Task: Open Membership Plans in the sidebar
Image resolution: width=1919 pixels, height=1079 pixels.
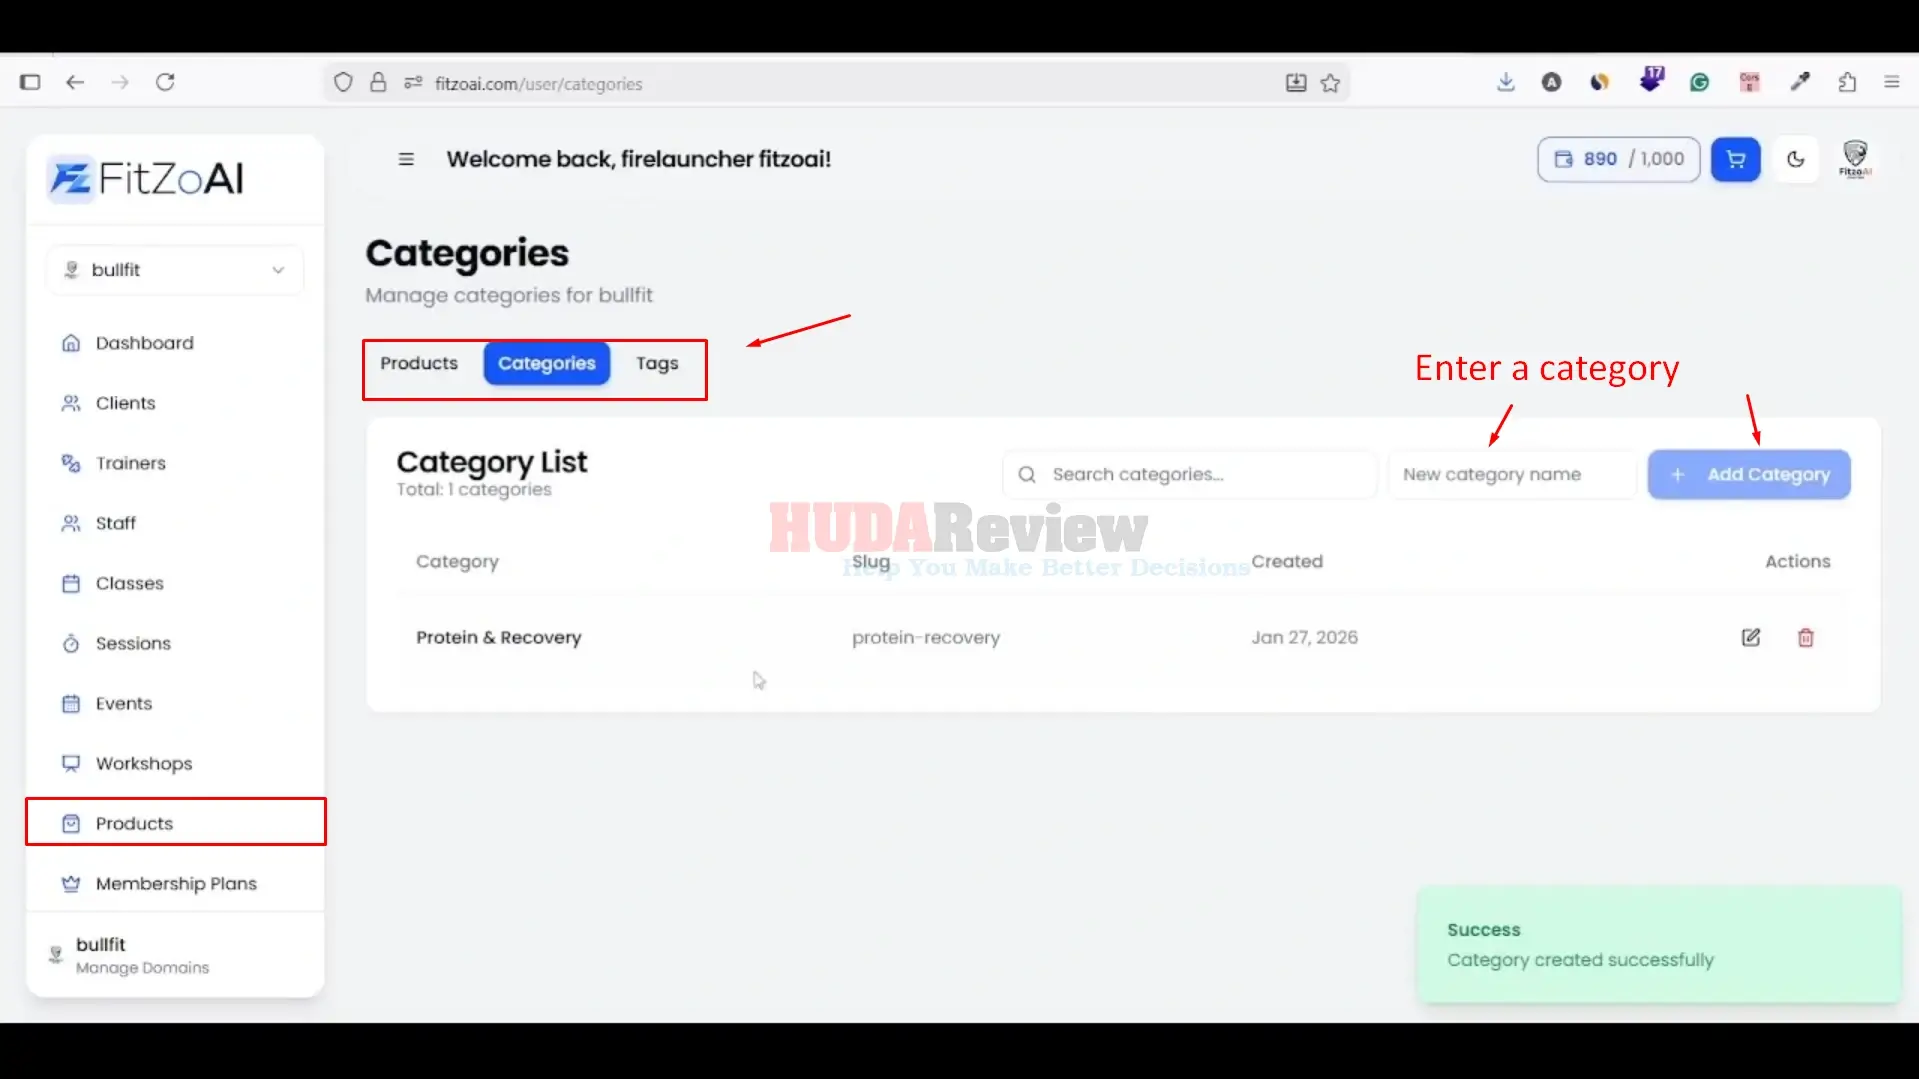Action: click(176, 883)
